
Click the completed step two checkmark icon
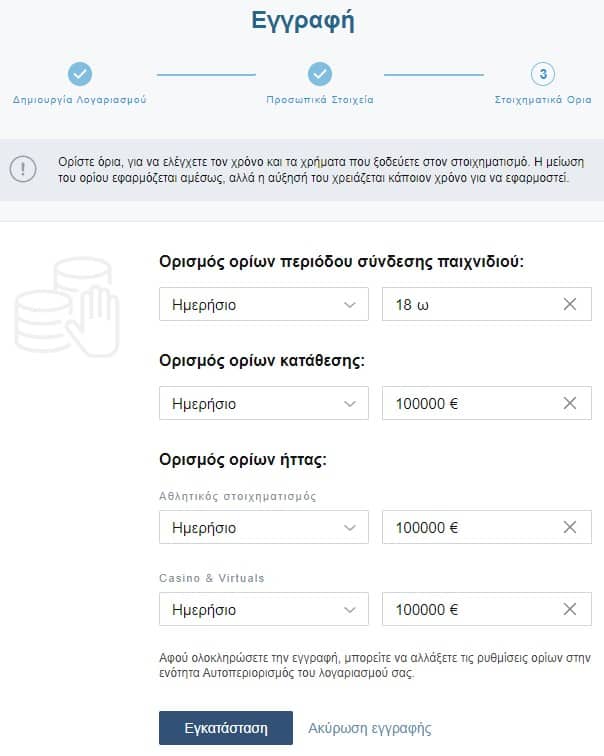[320, 74]
